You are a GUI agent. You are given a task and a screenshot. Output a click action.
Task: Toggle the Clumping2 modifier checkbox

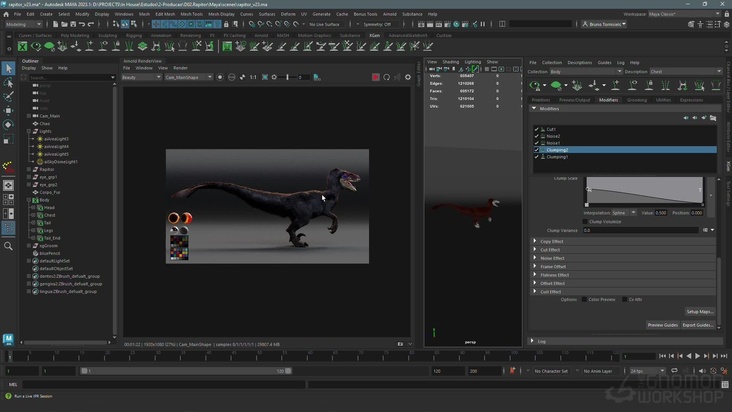point(537,150)
